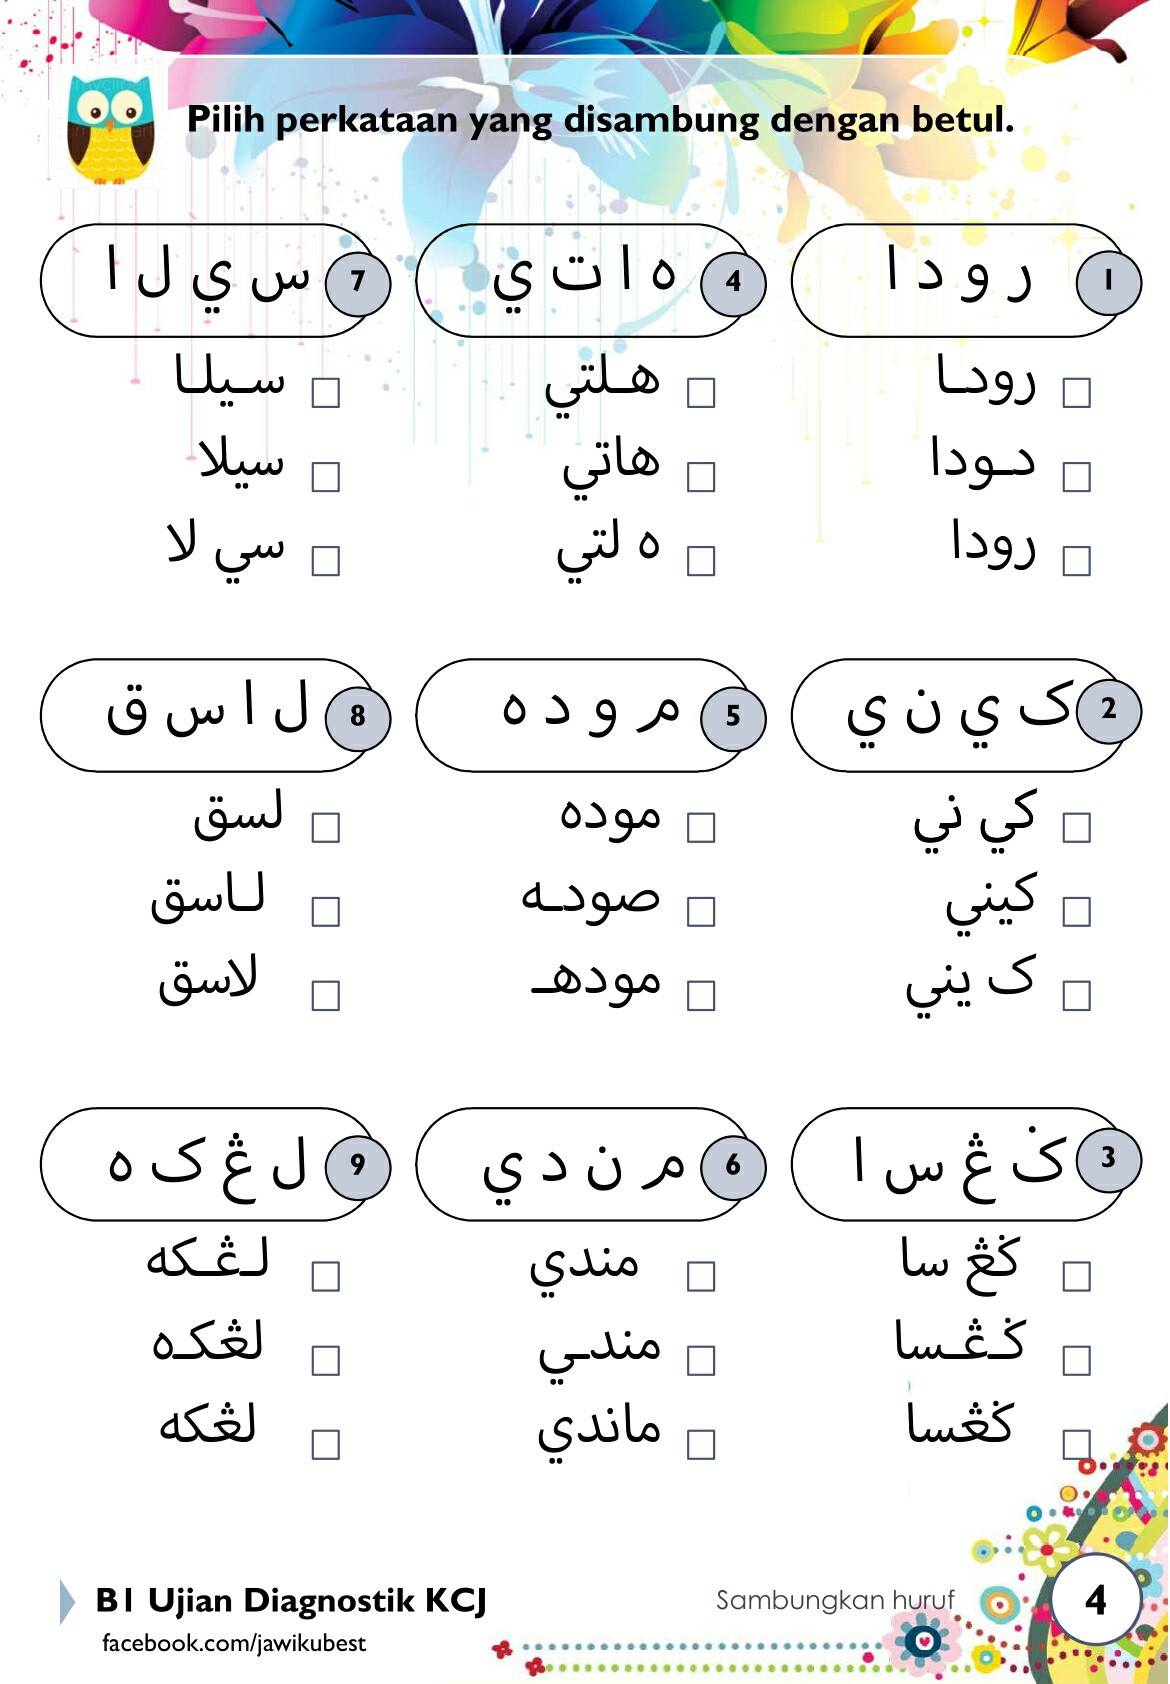Click question number 7 circle badge

pos(358,282)
